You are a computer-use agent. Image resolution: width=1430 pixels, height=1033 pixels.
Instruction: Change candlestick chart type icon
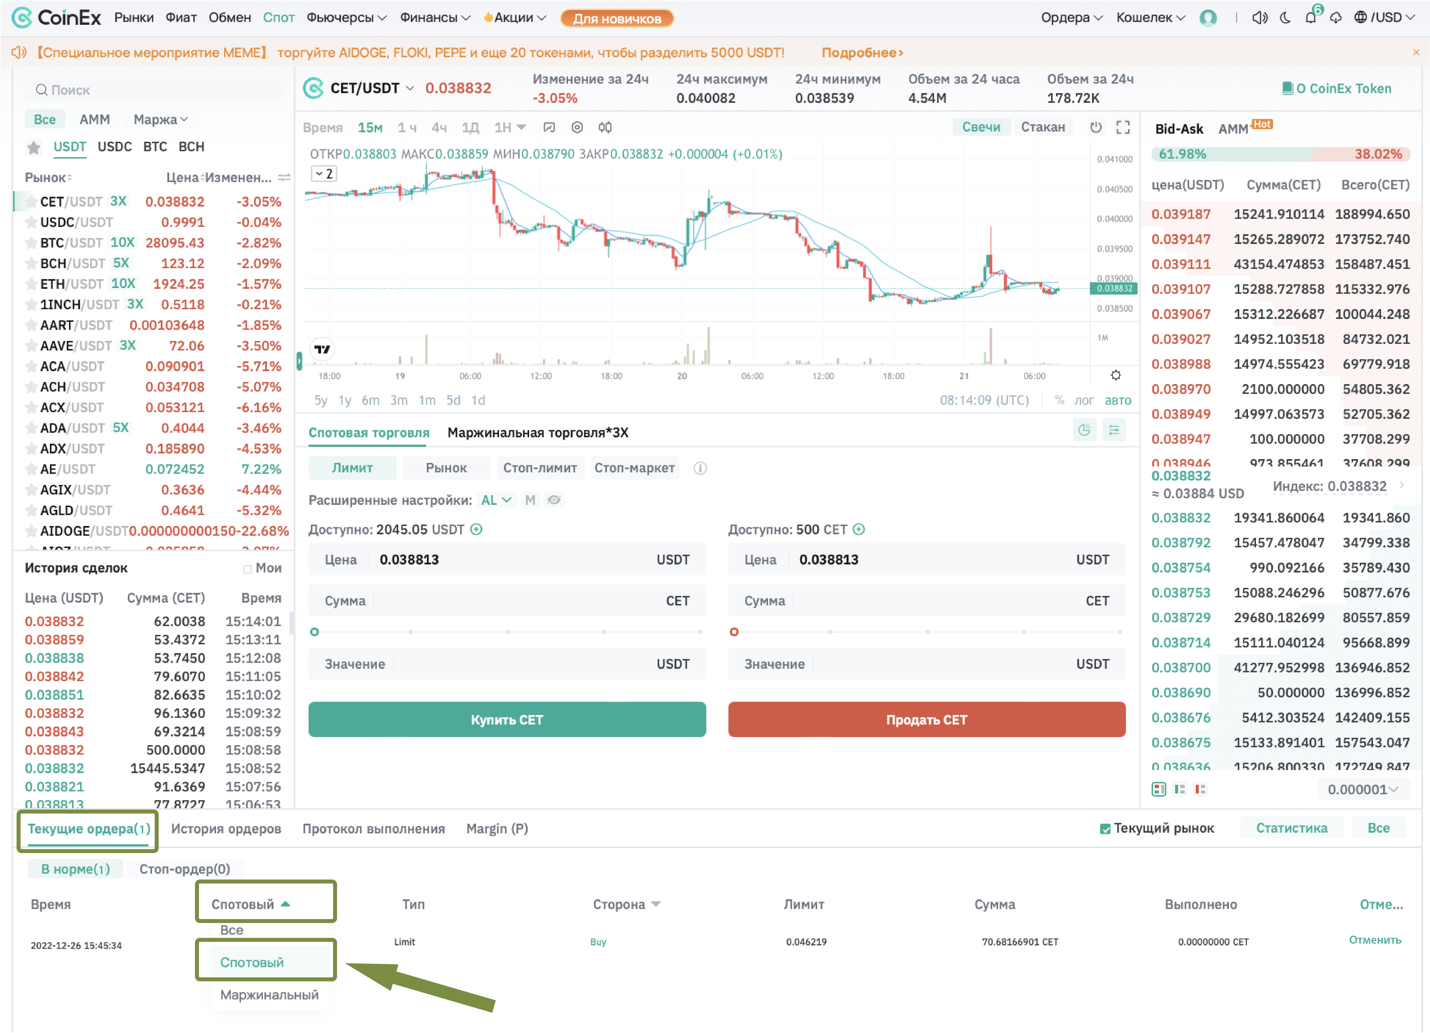[605, 128]
